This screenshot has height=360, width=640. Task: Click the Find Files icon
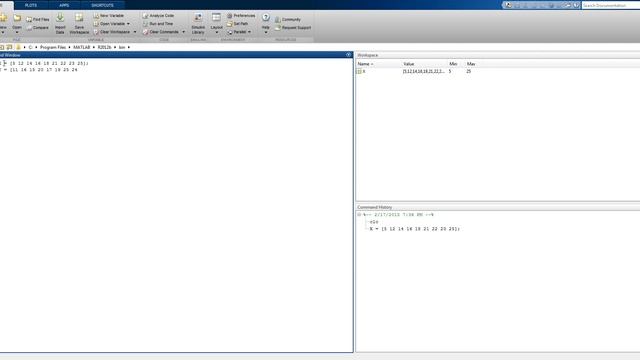[x=29, y=19]
